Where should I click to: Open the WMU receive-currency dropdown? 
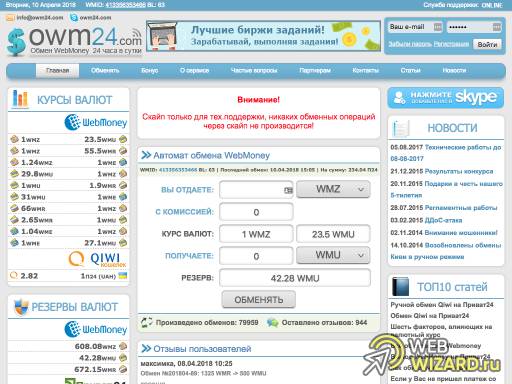pyautogui.click(x=333, y=255)
